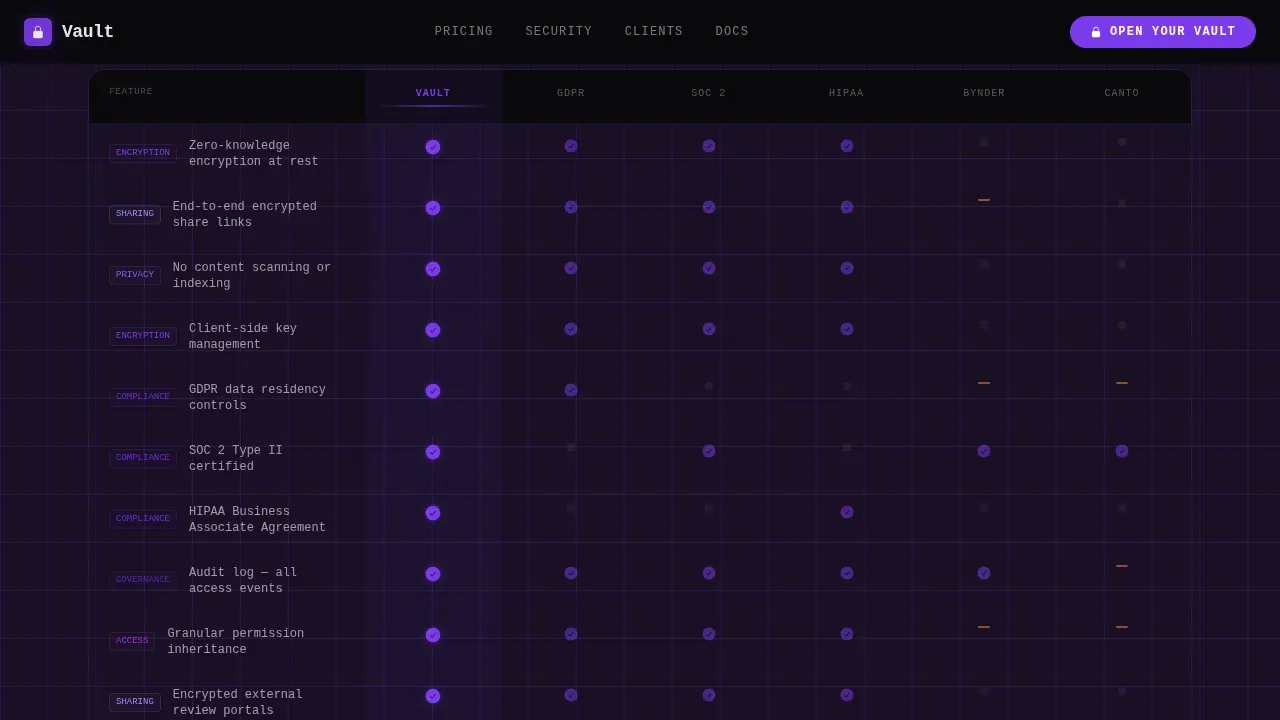Click the Privacy tag badge
The width and height of the screenshot is (1280, 720).
click(135, 275)
